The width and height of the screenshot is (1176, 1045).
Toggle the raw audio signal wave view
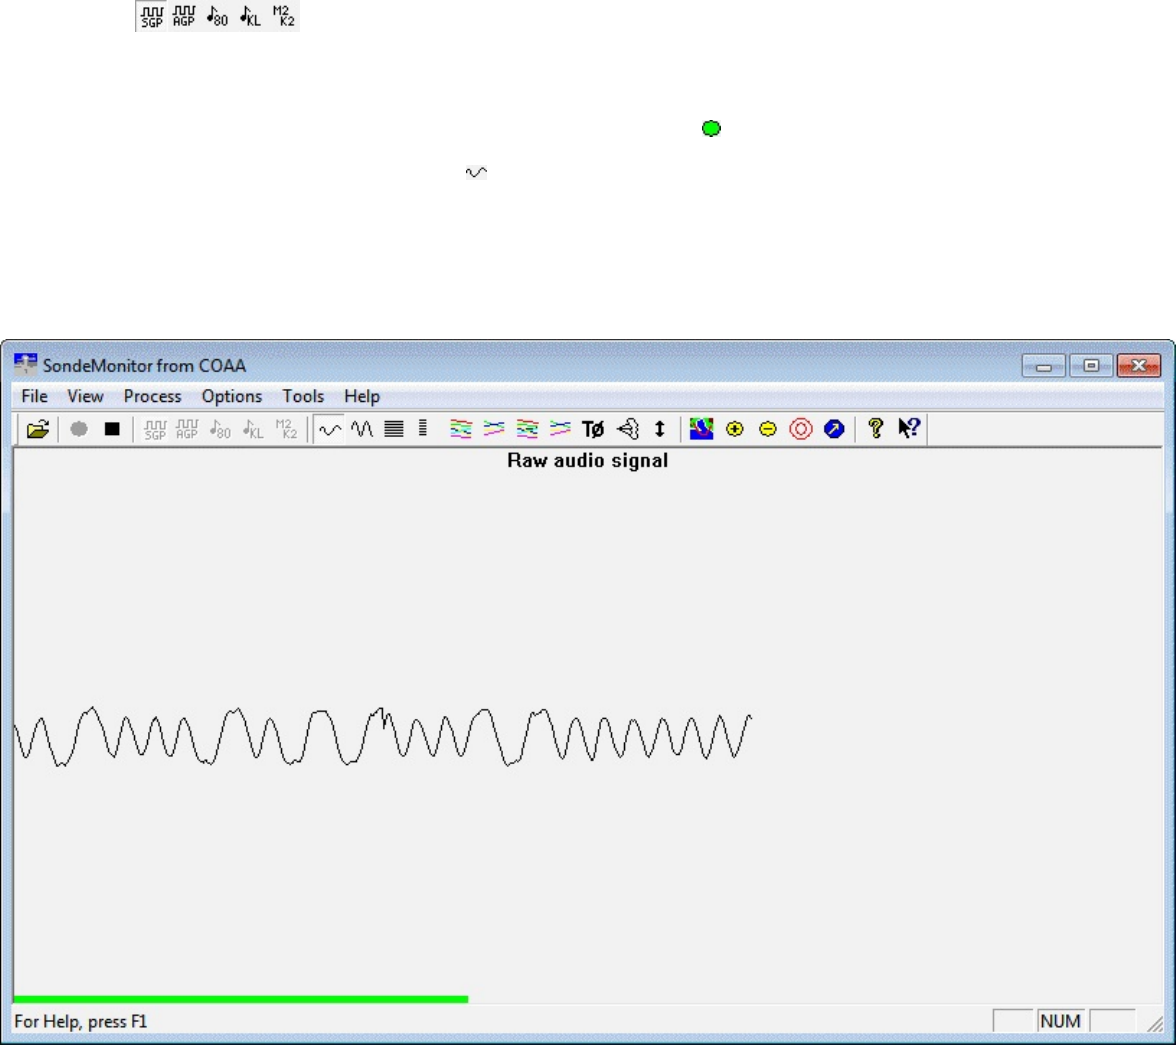click(329, 429)
